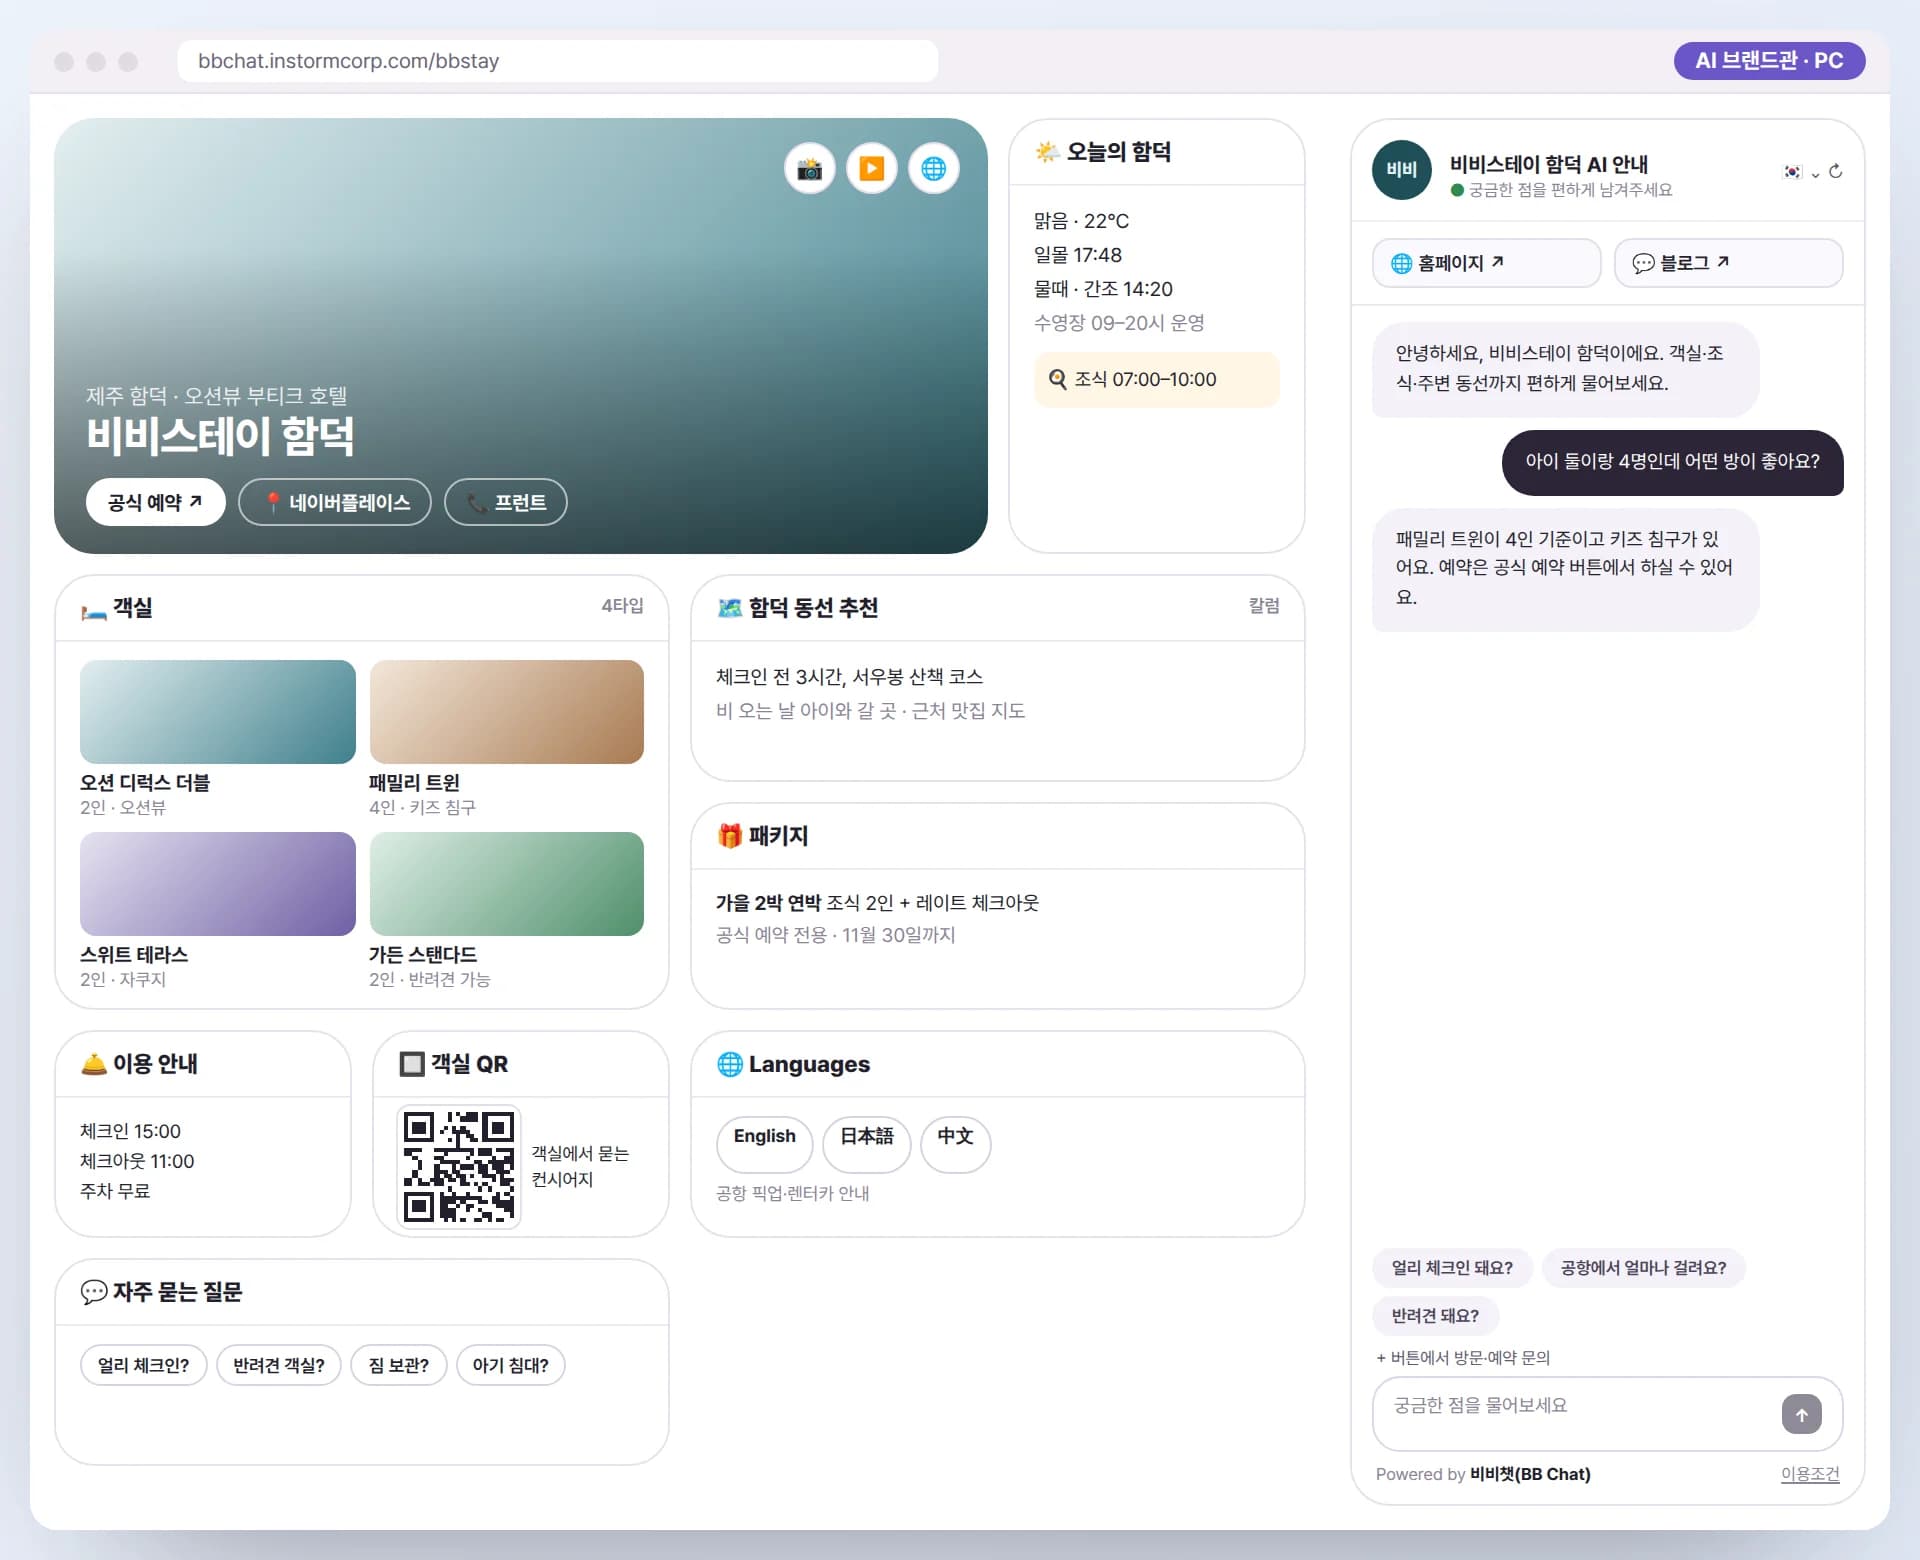Switch language to 日本語
The image size is (1920, 1560).
click(x=866, y=1143)
